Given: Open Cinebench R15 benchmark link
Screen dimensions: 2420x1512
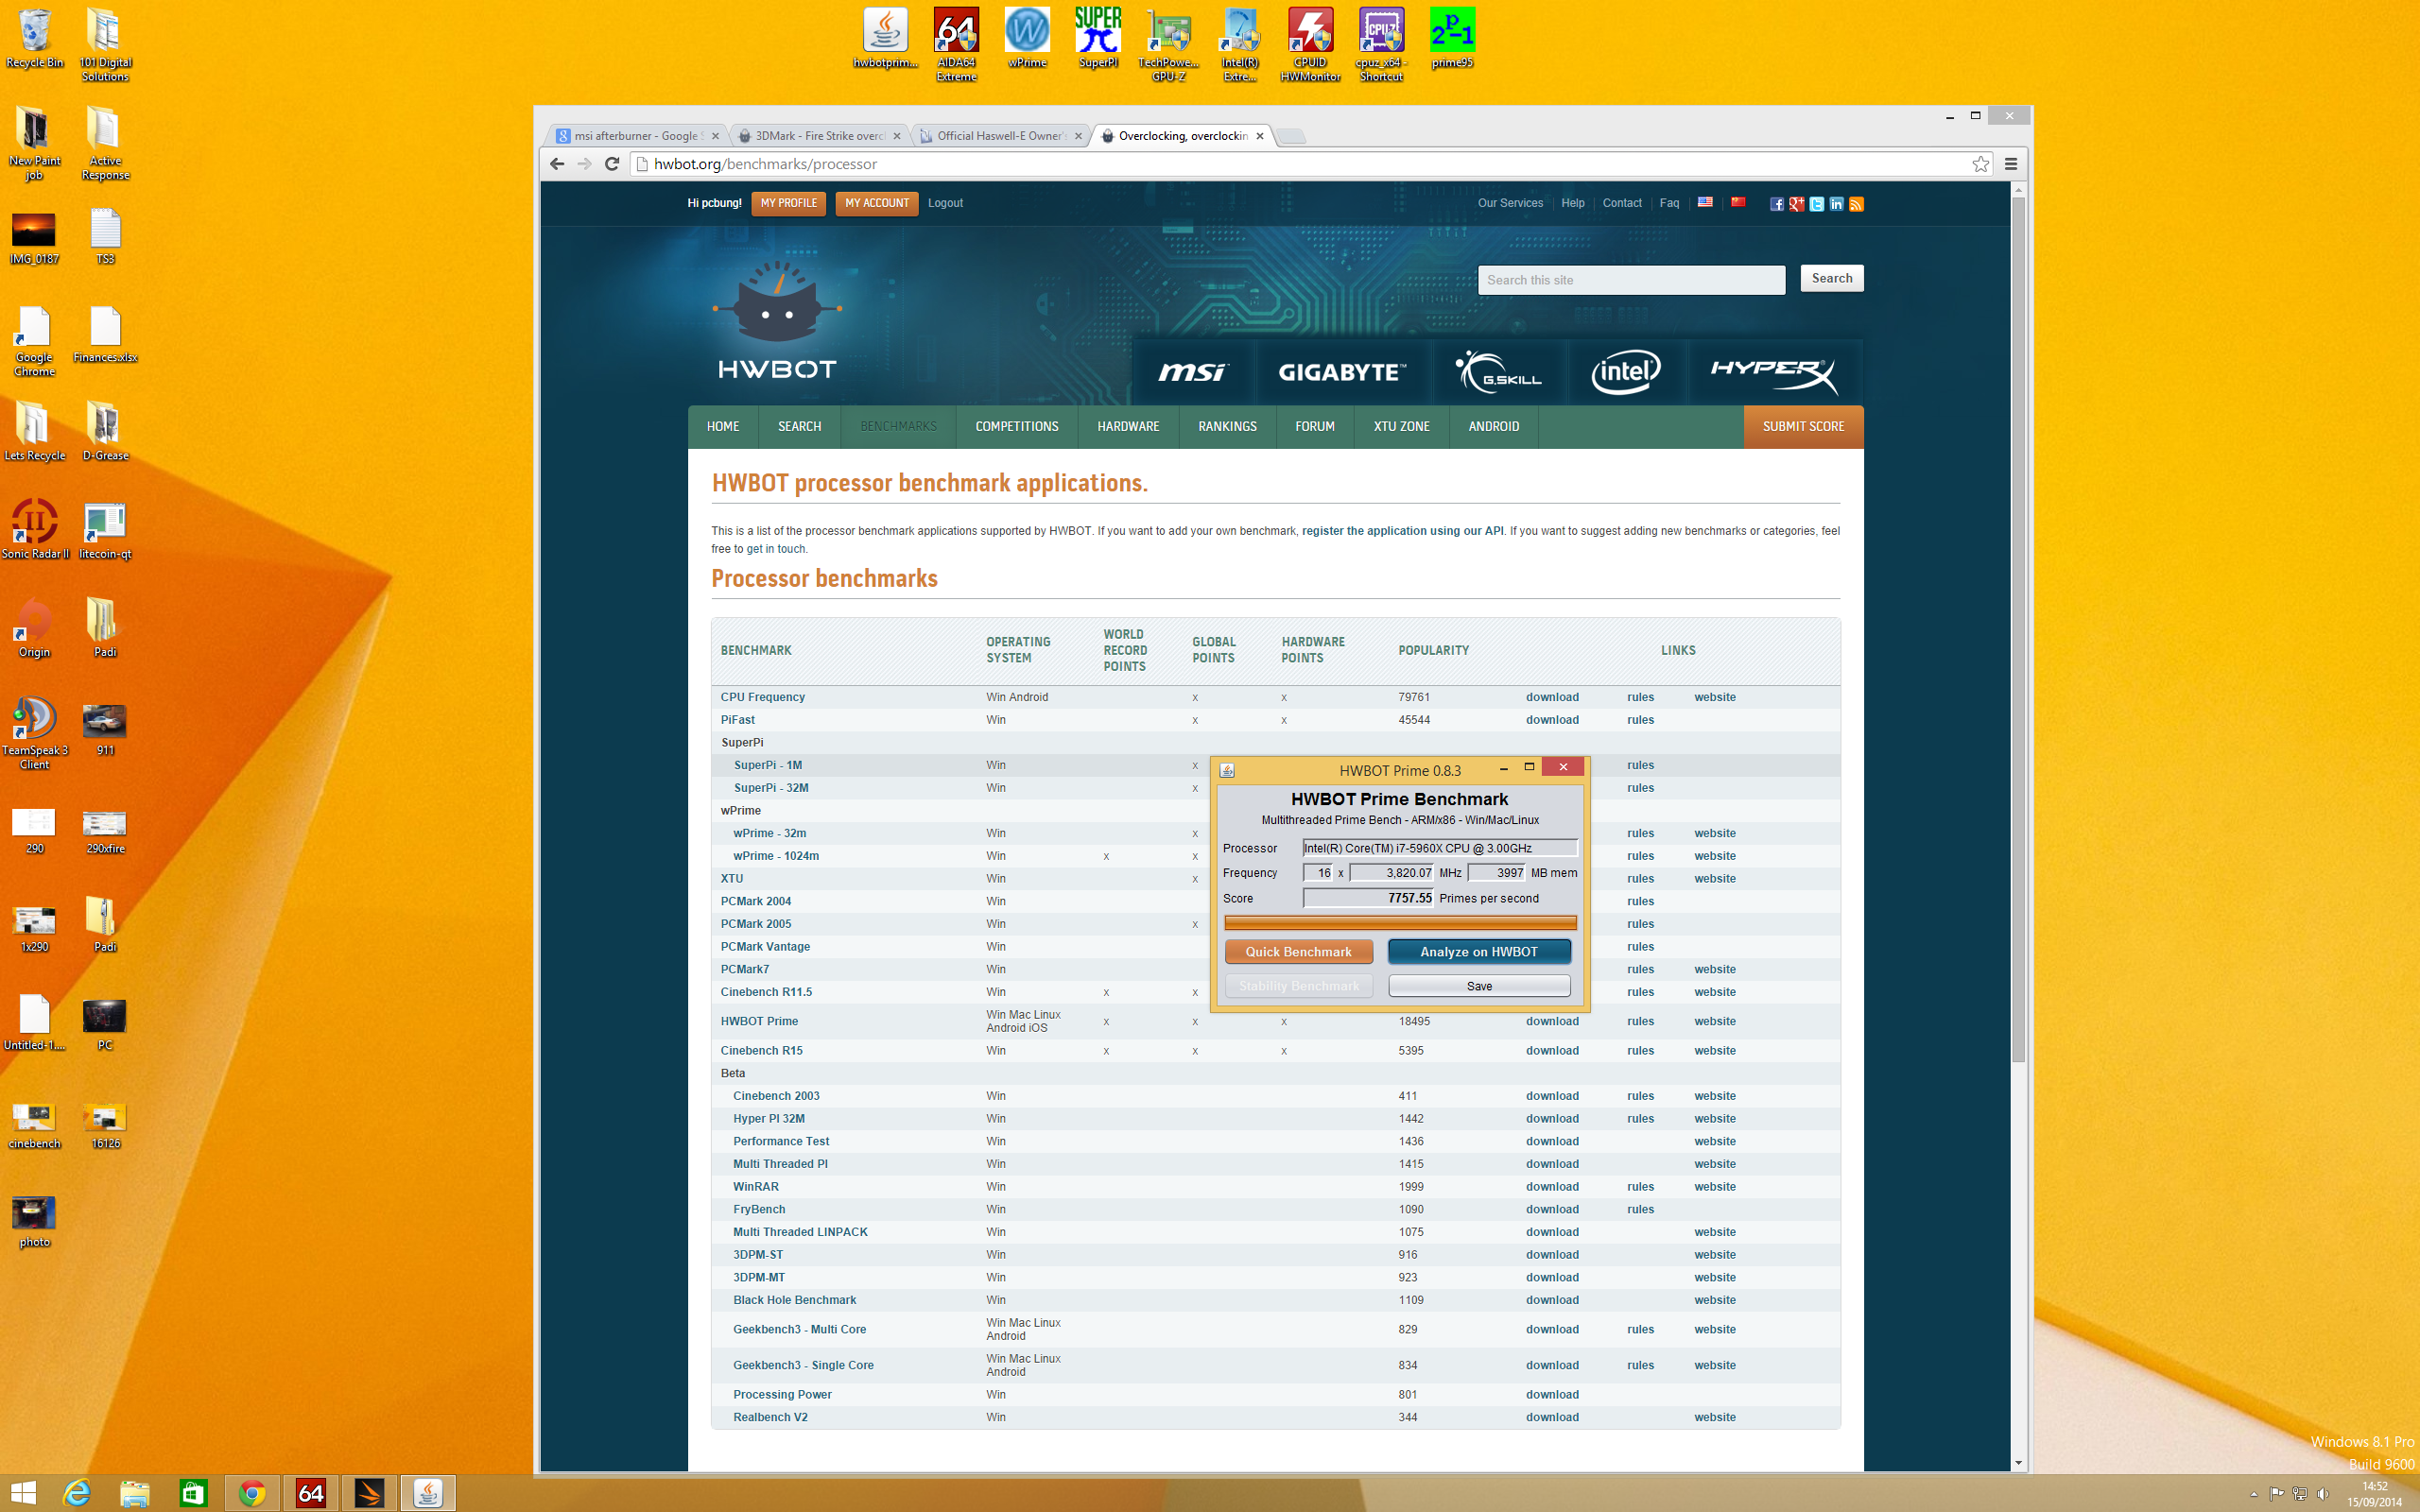Looking at the screenshot, I should point(761,1050).
